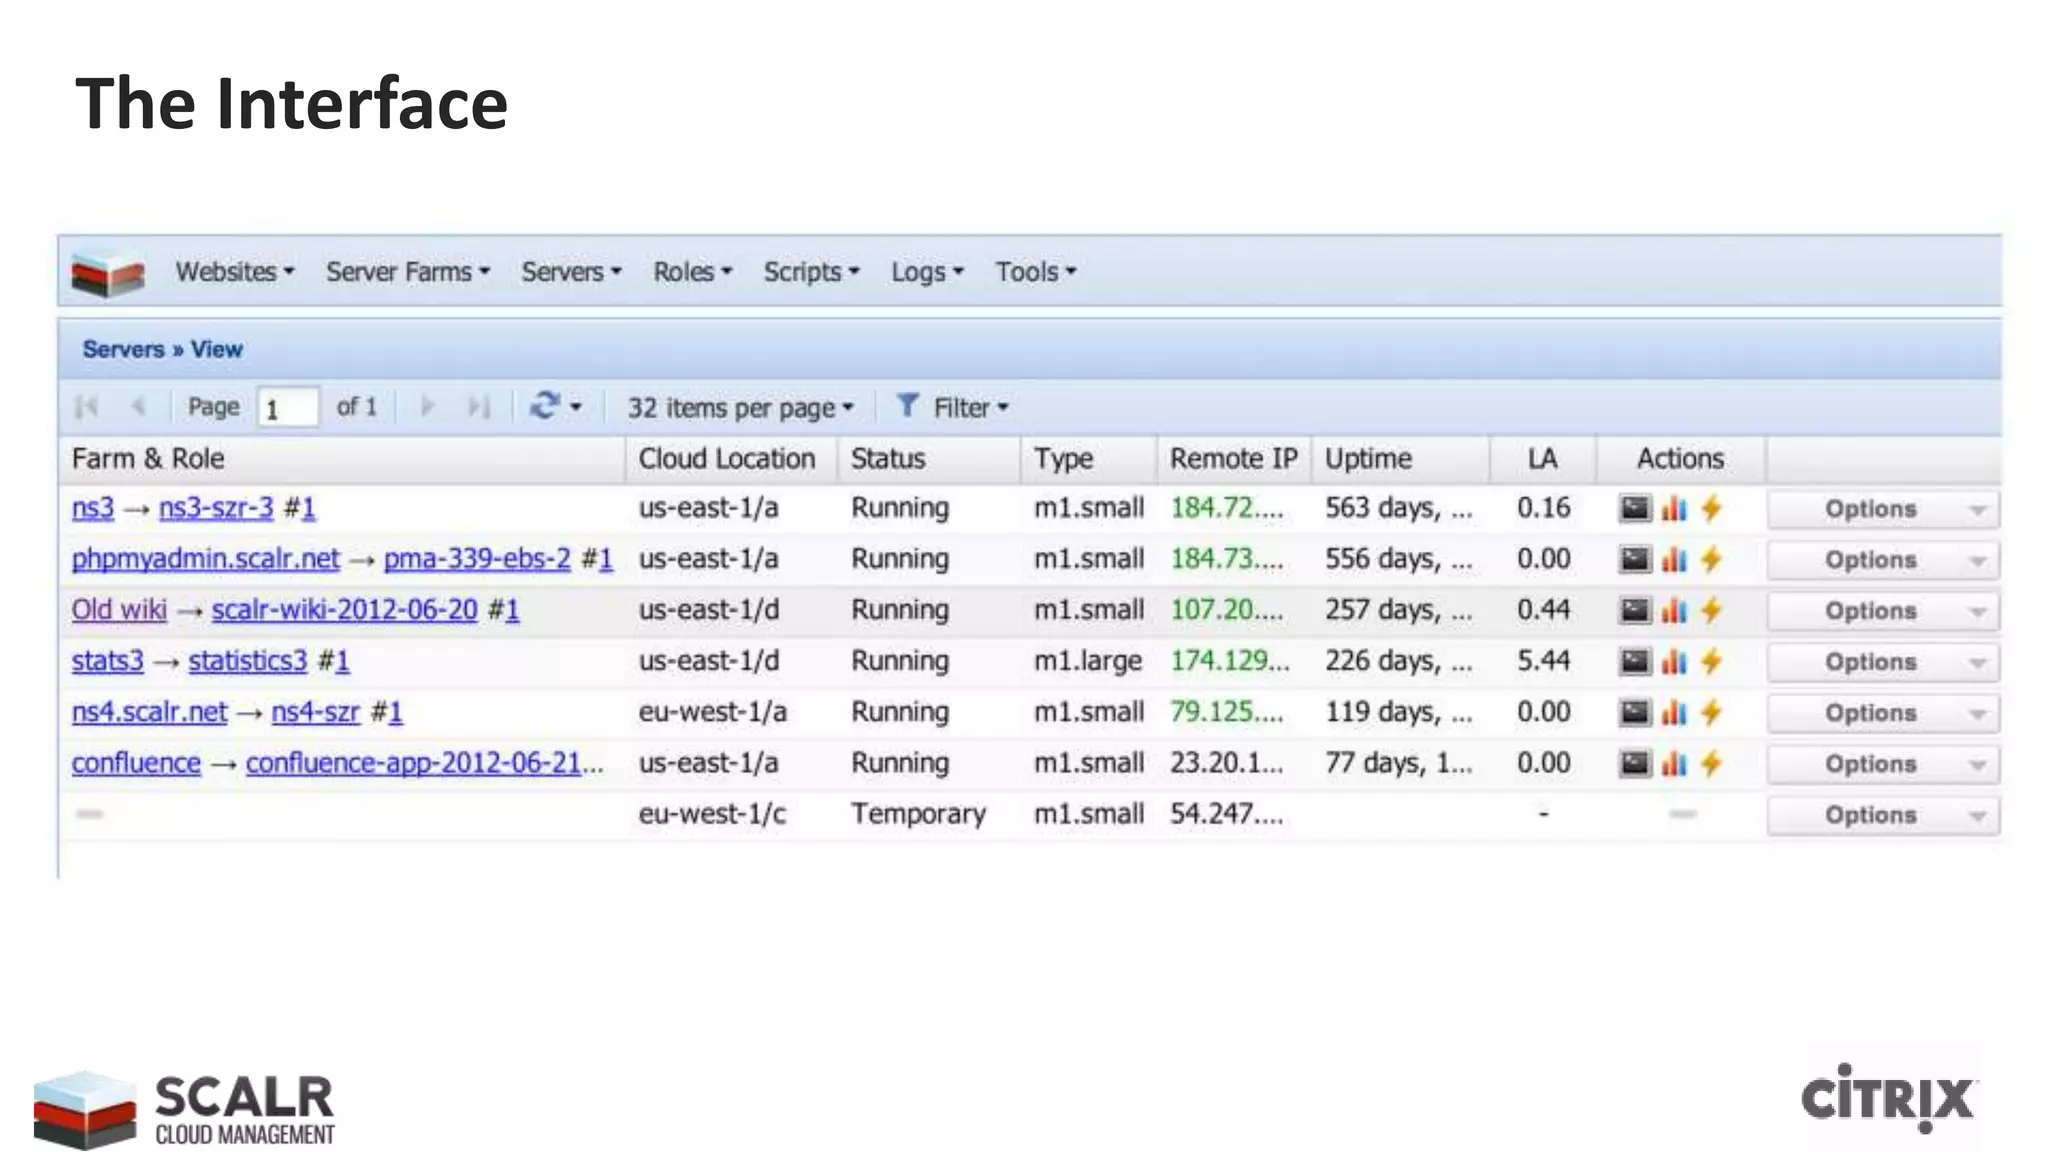Open the Scripts menu
This screenshot has width=2048, height=1152.
[x=811, y=272]
